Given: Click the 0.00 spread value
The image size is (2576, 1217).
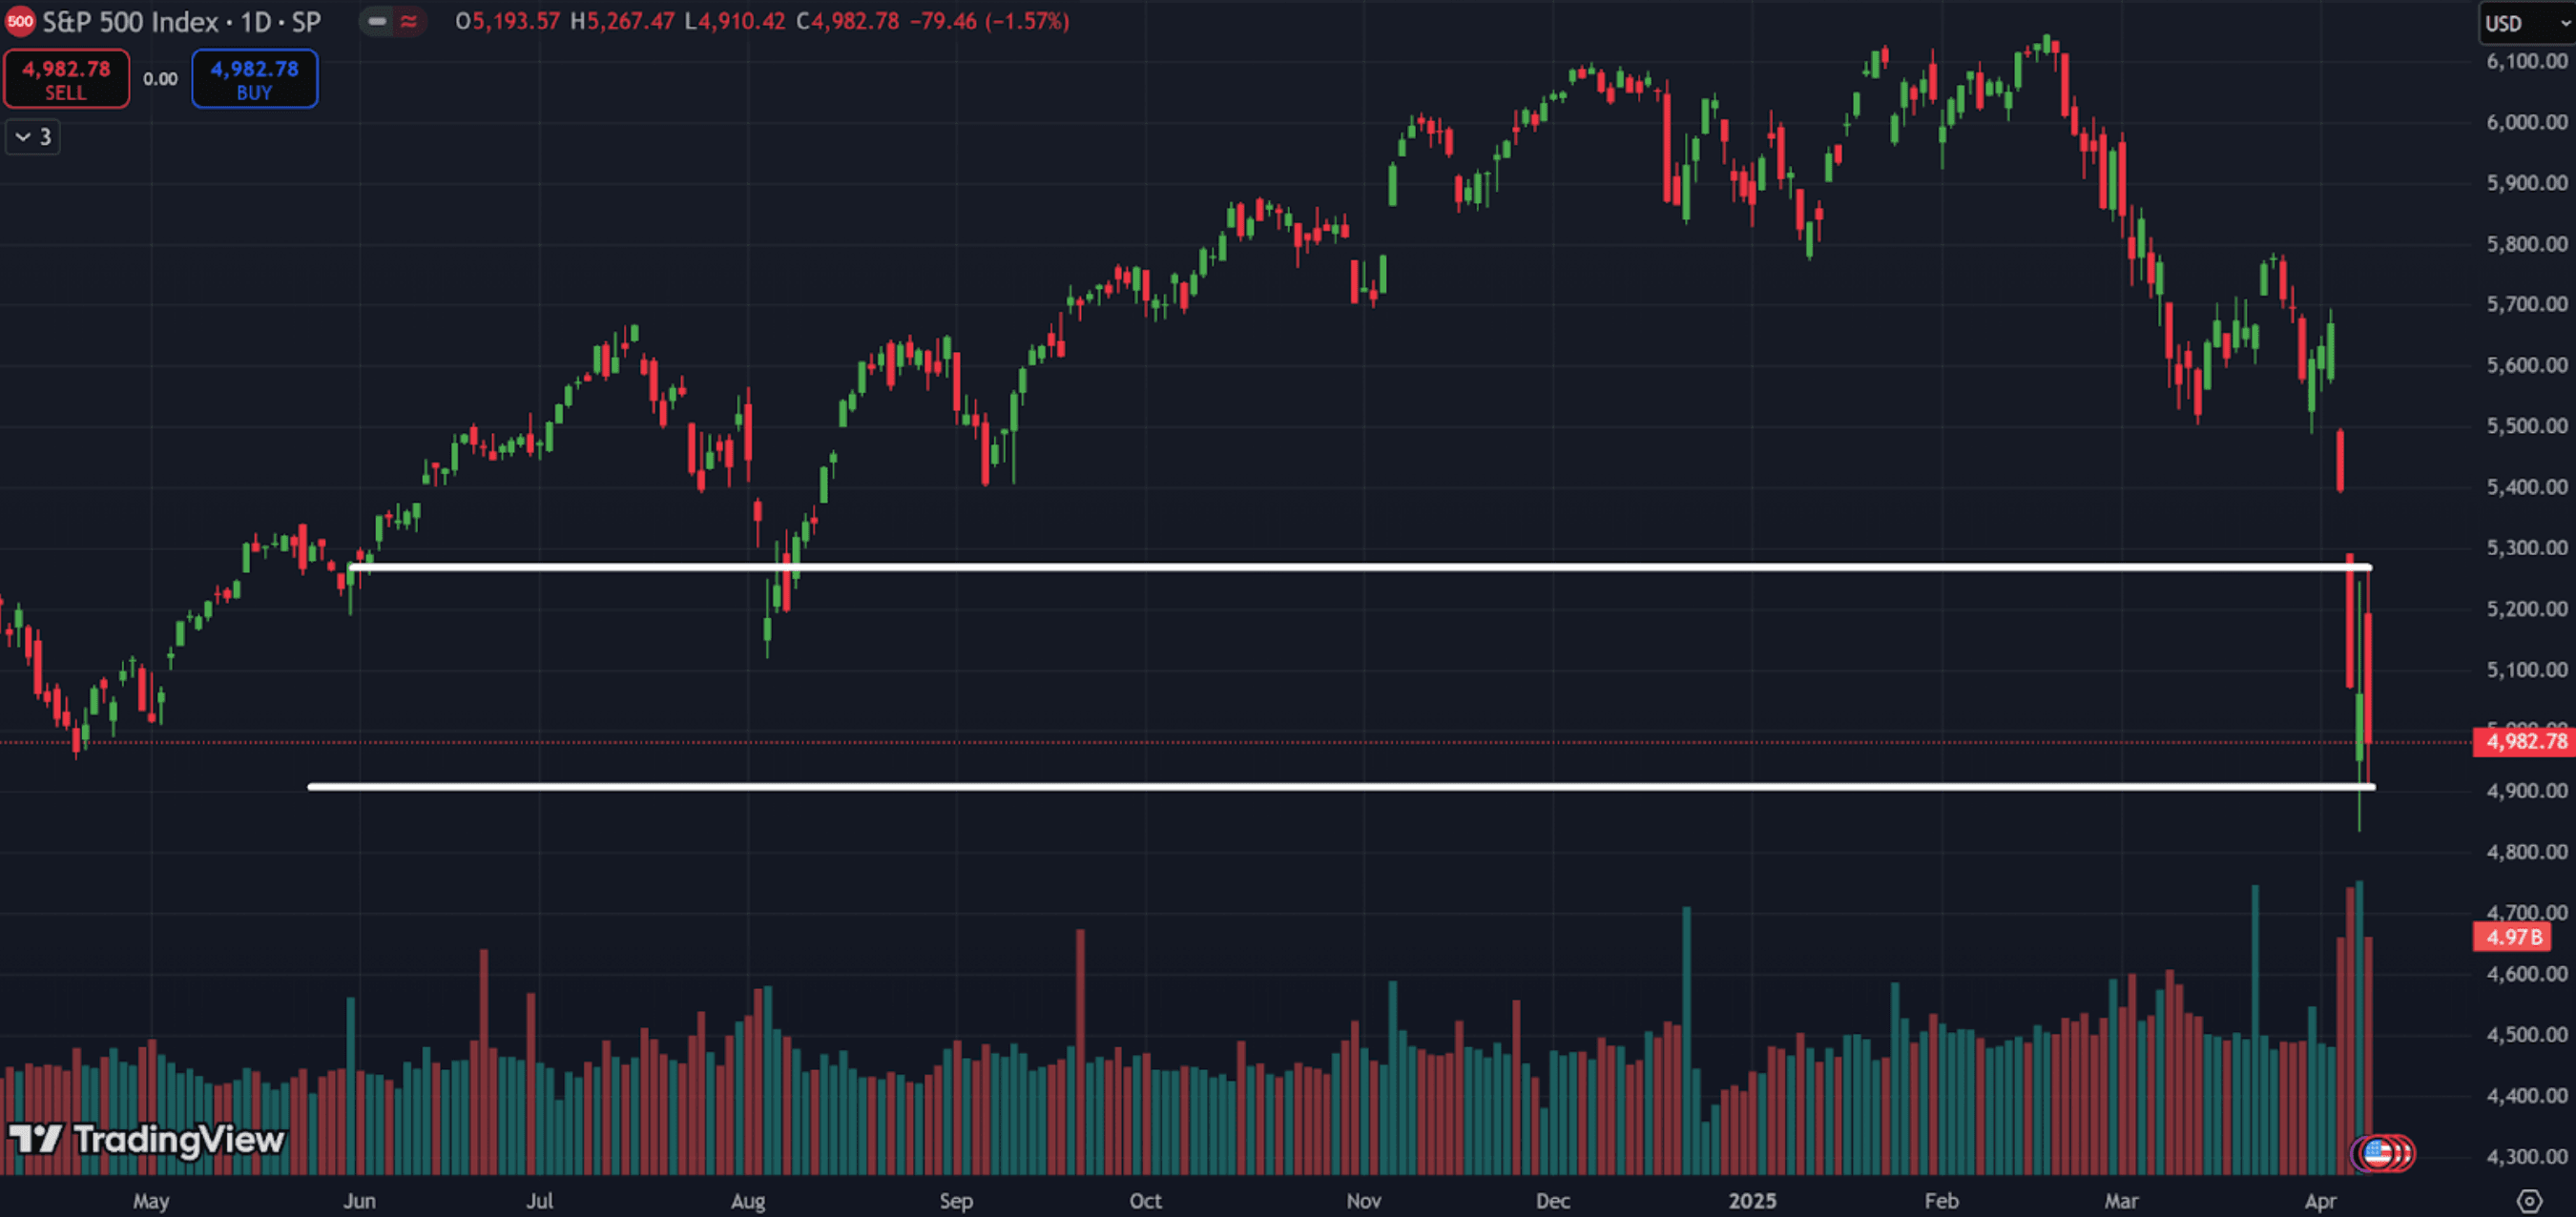Looking at the screenshot, I should click(160, 79).
